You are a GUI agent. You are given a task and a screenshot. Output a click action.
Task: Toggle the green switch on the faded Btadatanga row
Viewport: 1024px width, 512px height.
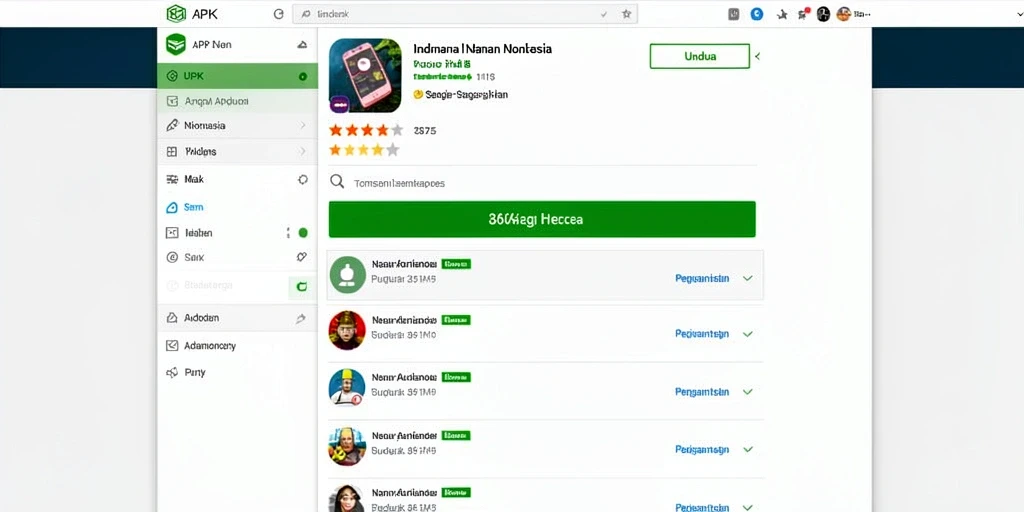tap(300, 286)
